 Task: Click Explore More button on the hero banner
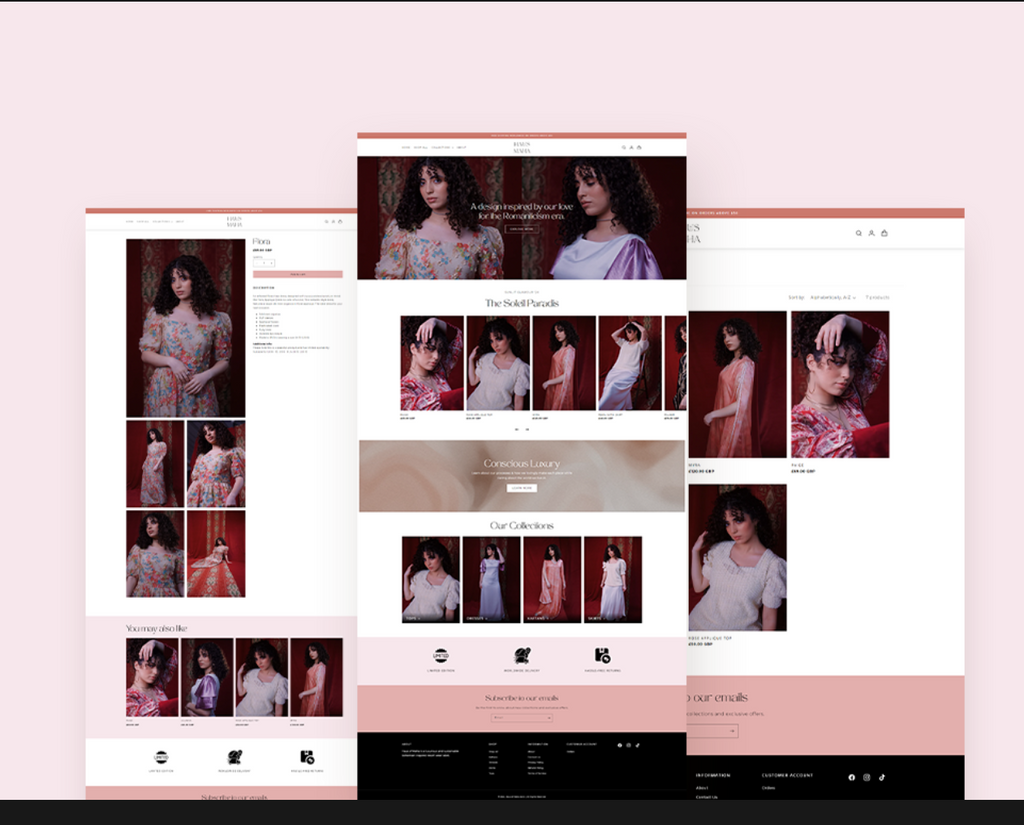(x=521, y=229)
